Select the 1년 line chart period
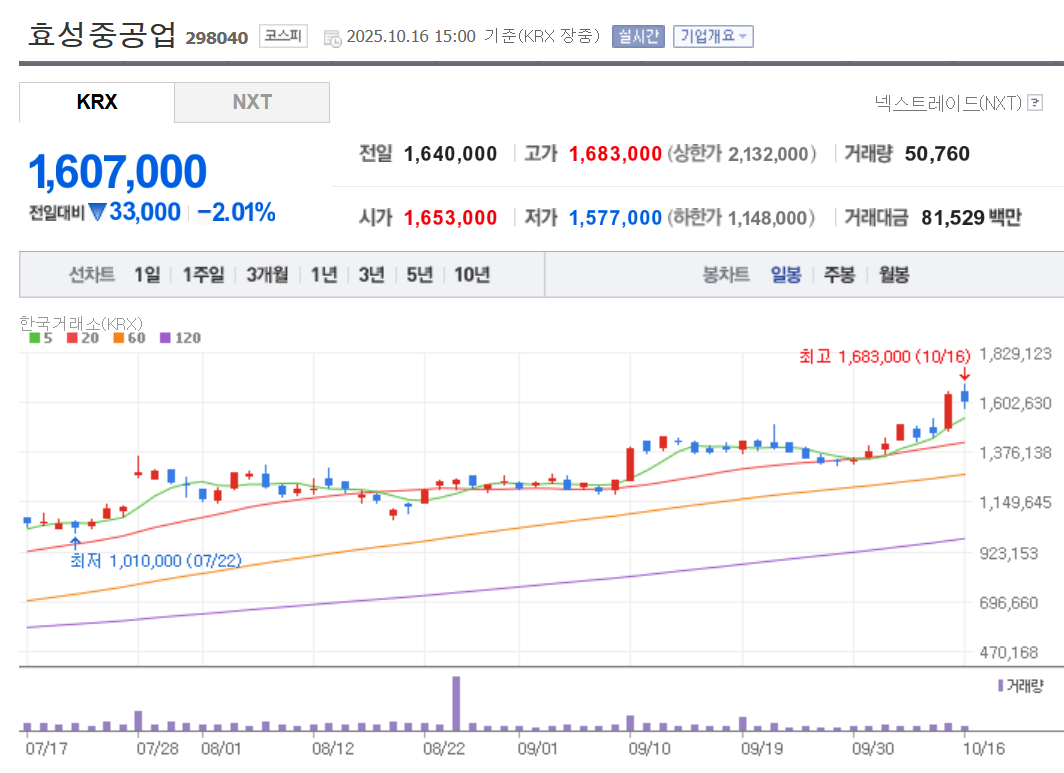Viewport: 1064px width, 773px height. tap(324, 275)
